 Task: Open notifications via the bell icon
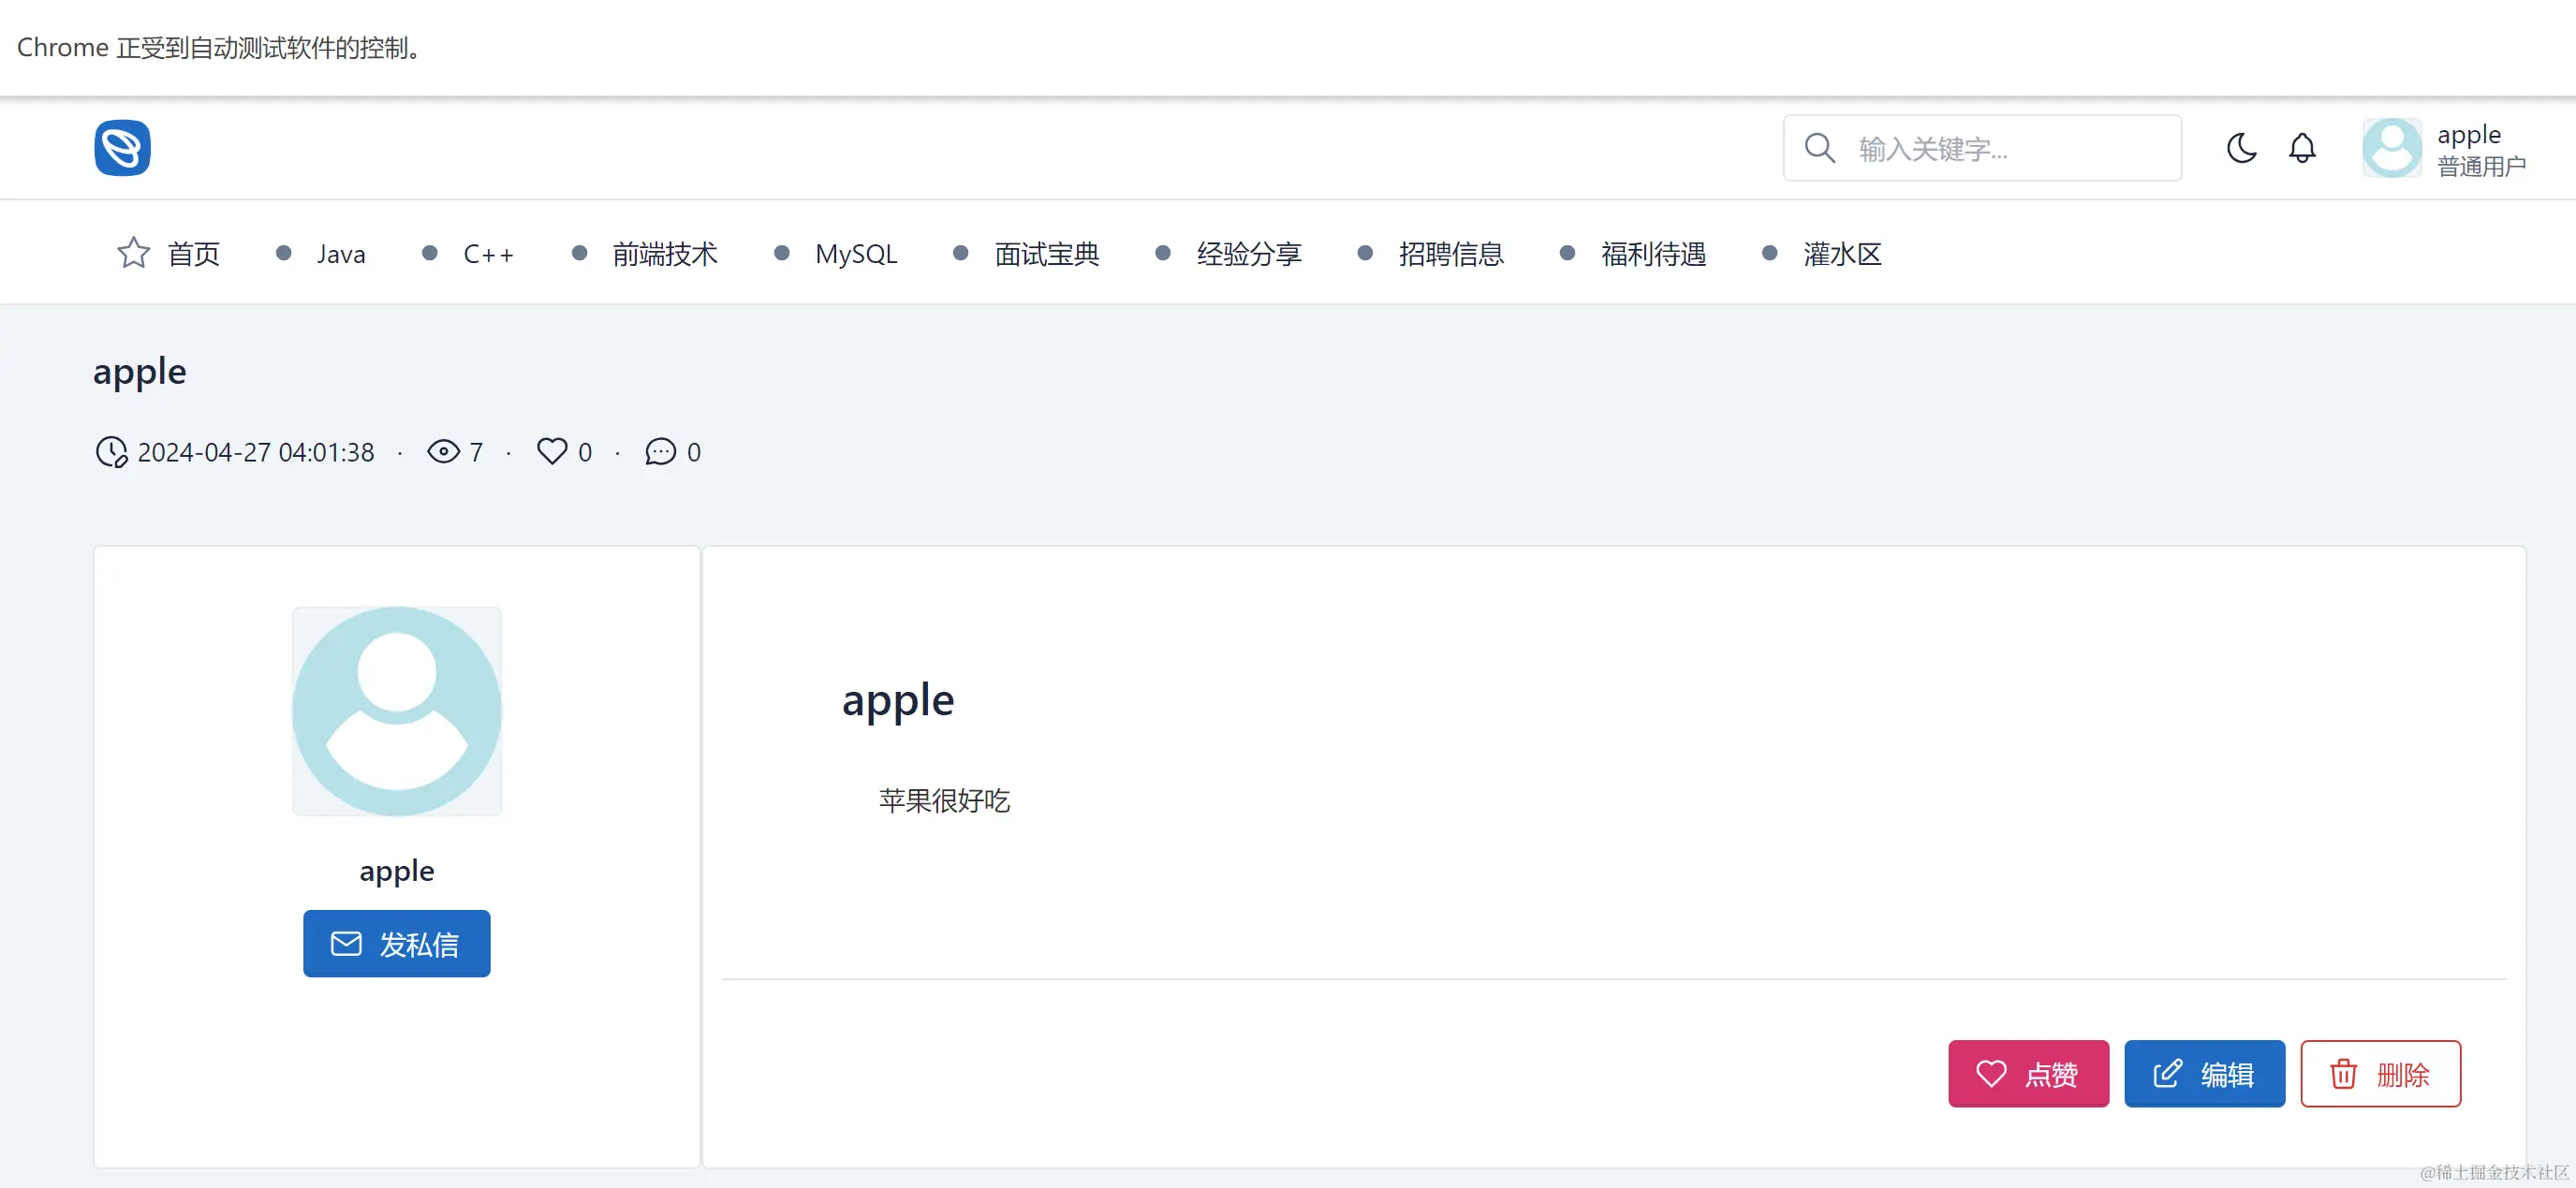2302,148
